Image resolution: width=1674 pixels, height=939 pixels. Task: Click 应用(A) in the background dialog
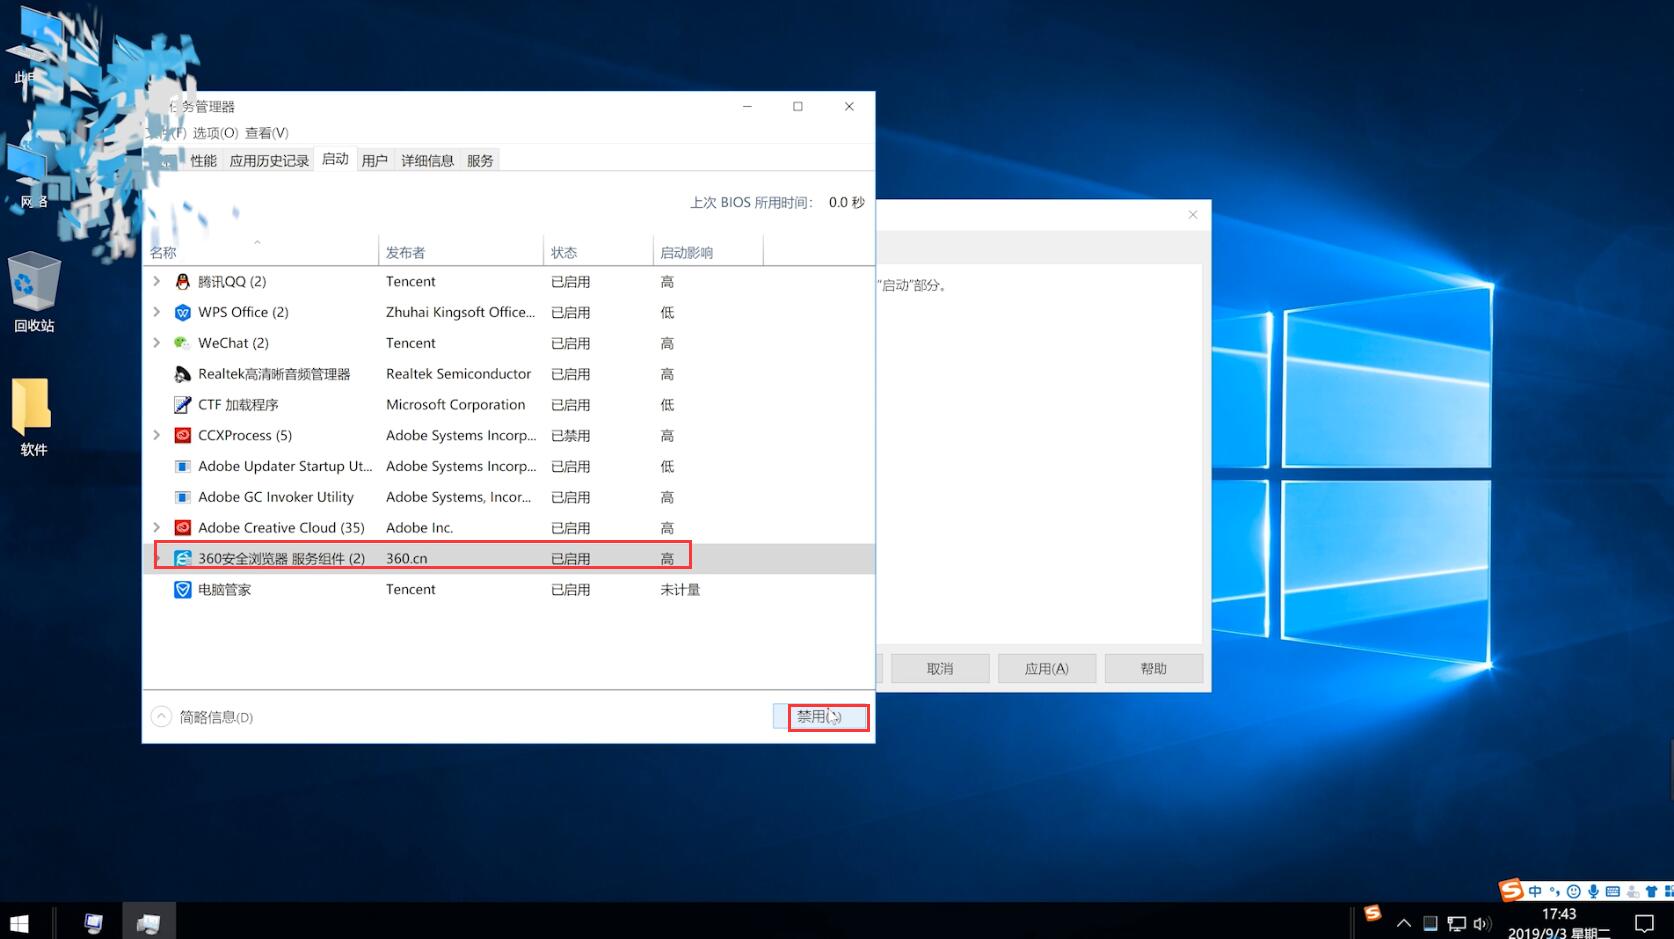pyautogui.click(x=1047, y=669)
